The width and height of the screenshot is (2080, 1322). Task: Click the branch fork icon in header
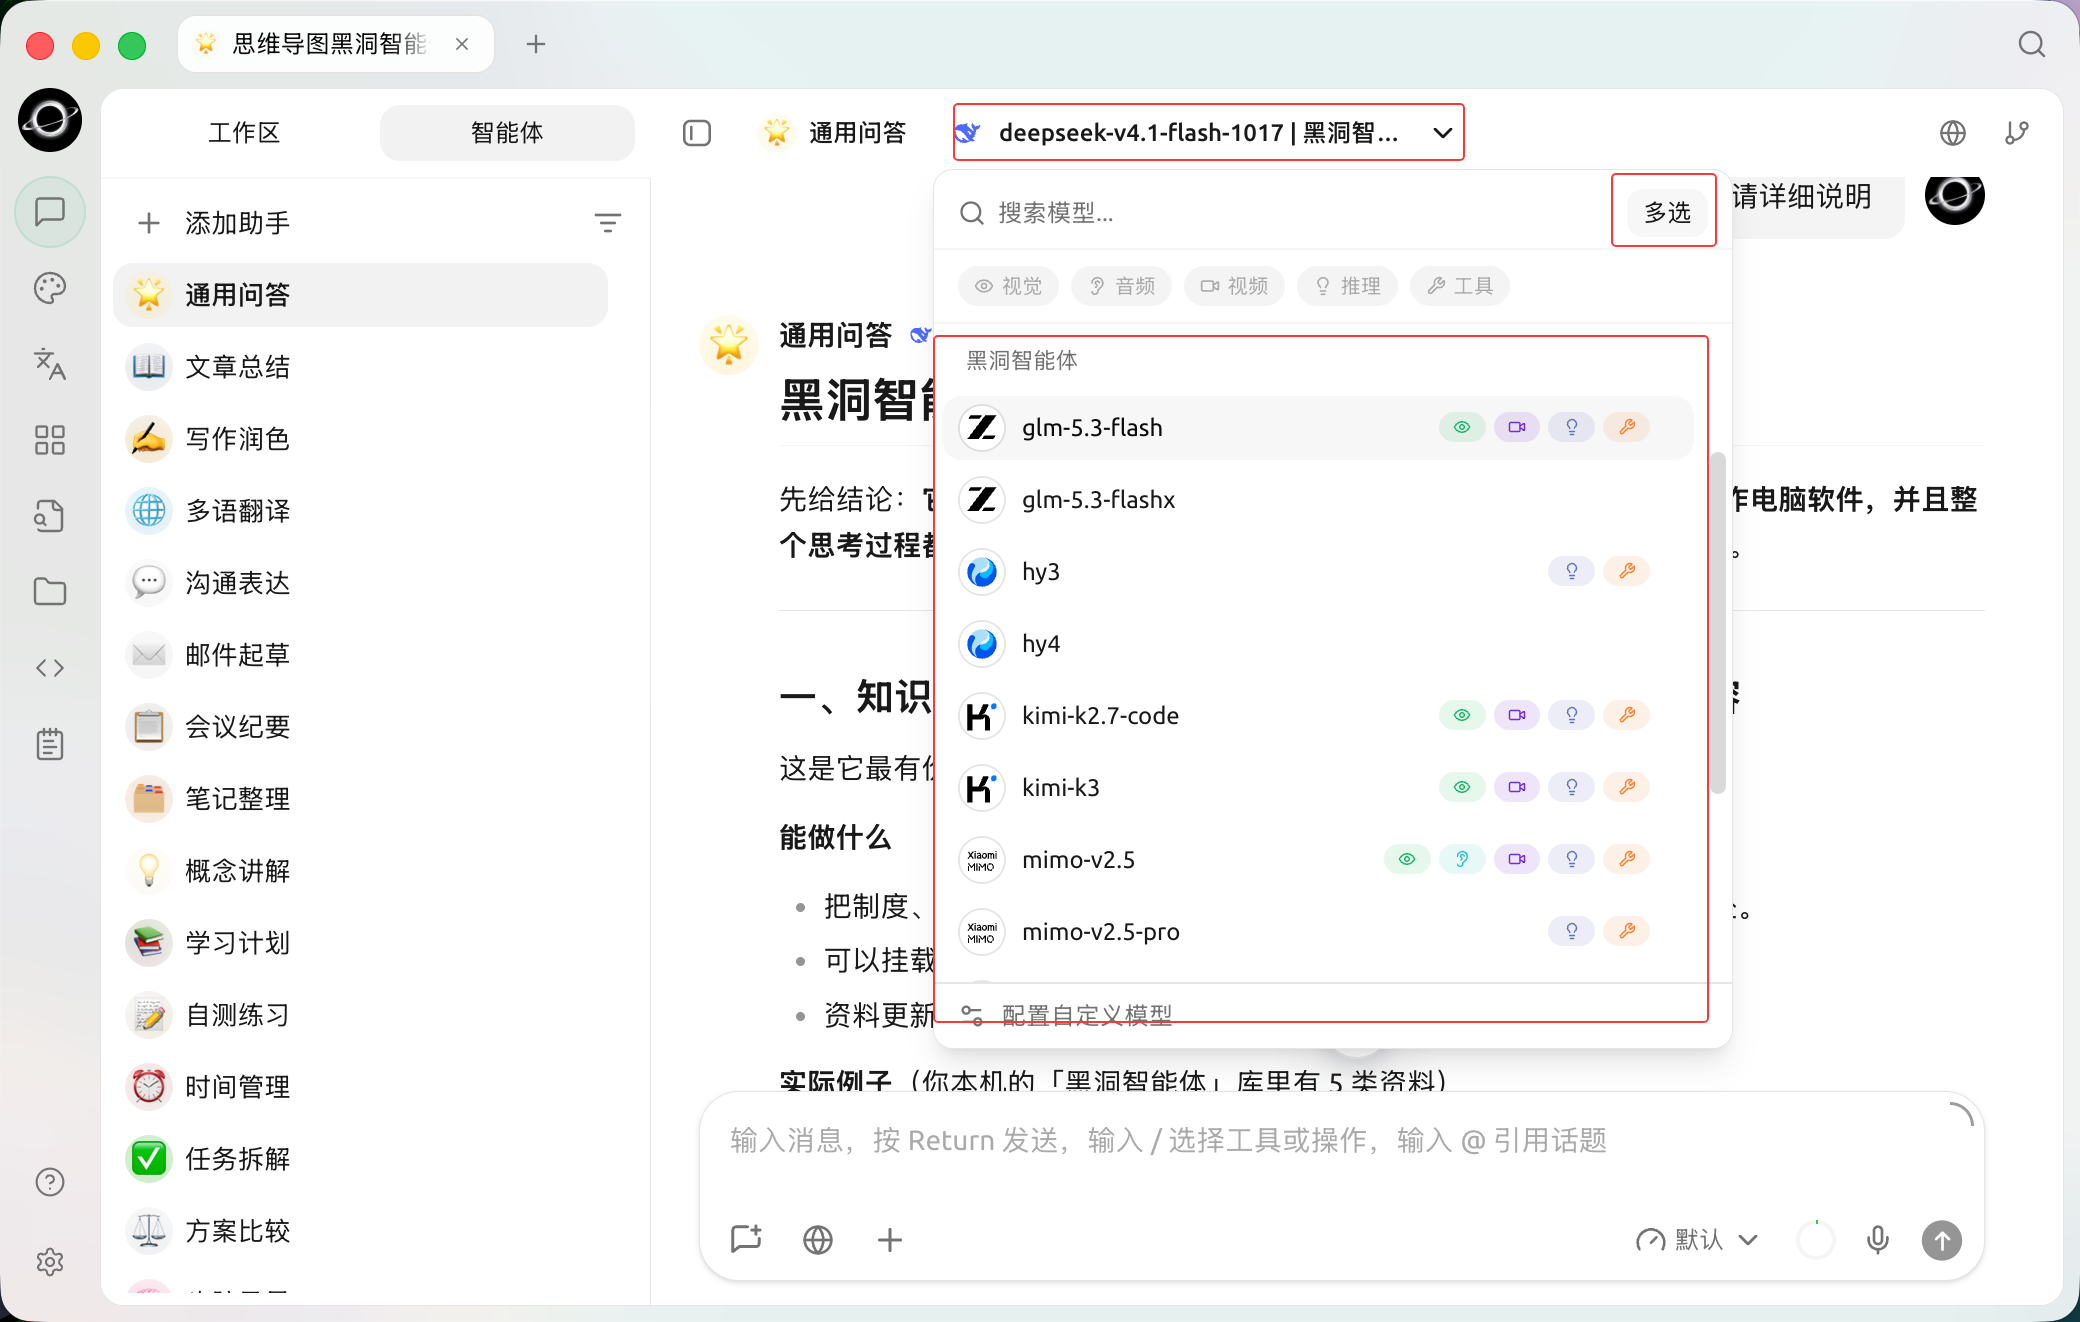click(2017, 133)
